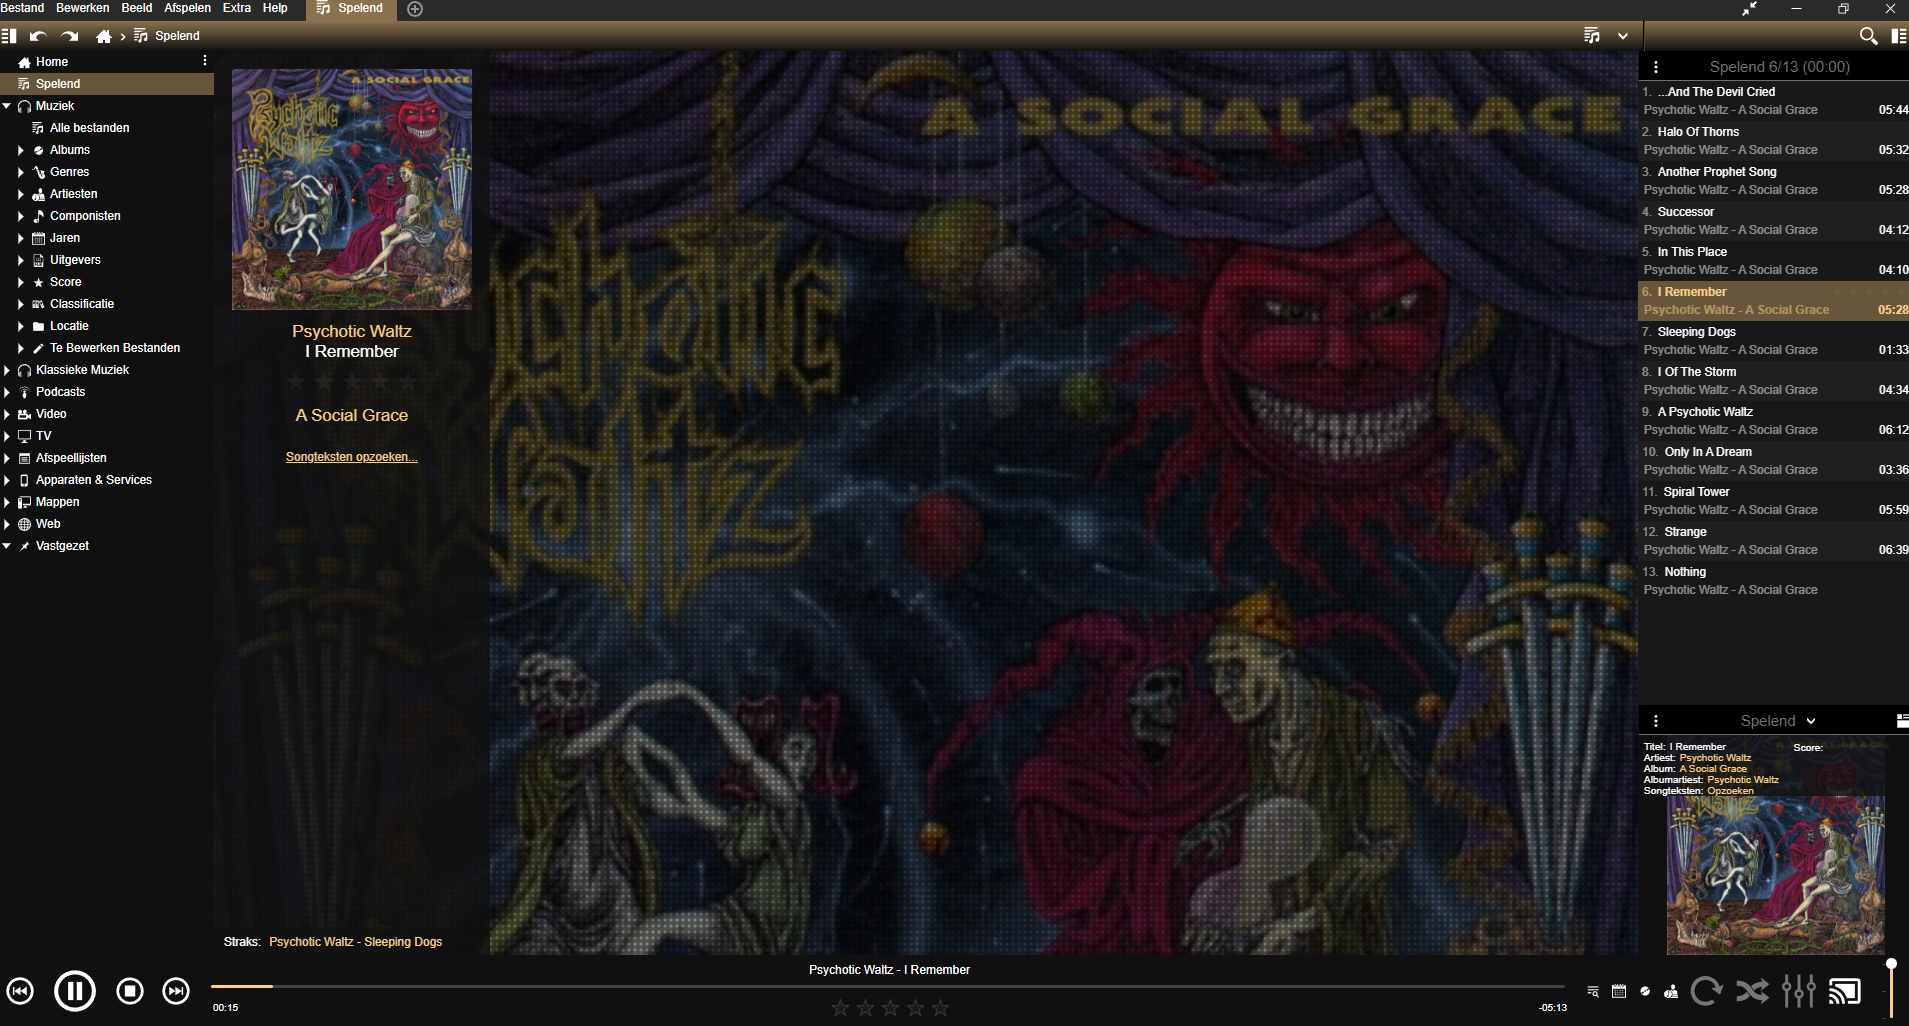
Task: Click the find-in-list icon in player bar
Action: click(1593, 992)
